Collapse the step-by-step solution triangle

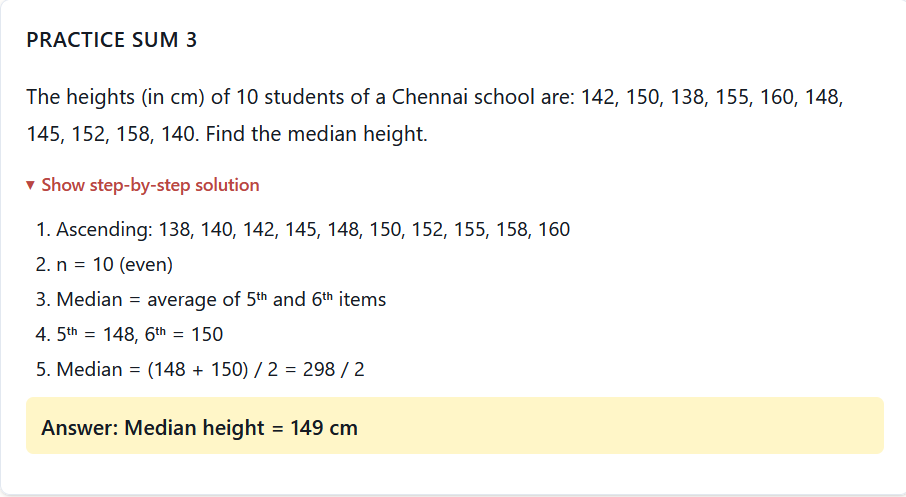[31, 185]
